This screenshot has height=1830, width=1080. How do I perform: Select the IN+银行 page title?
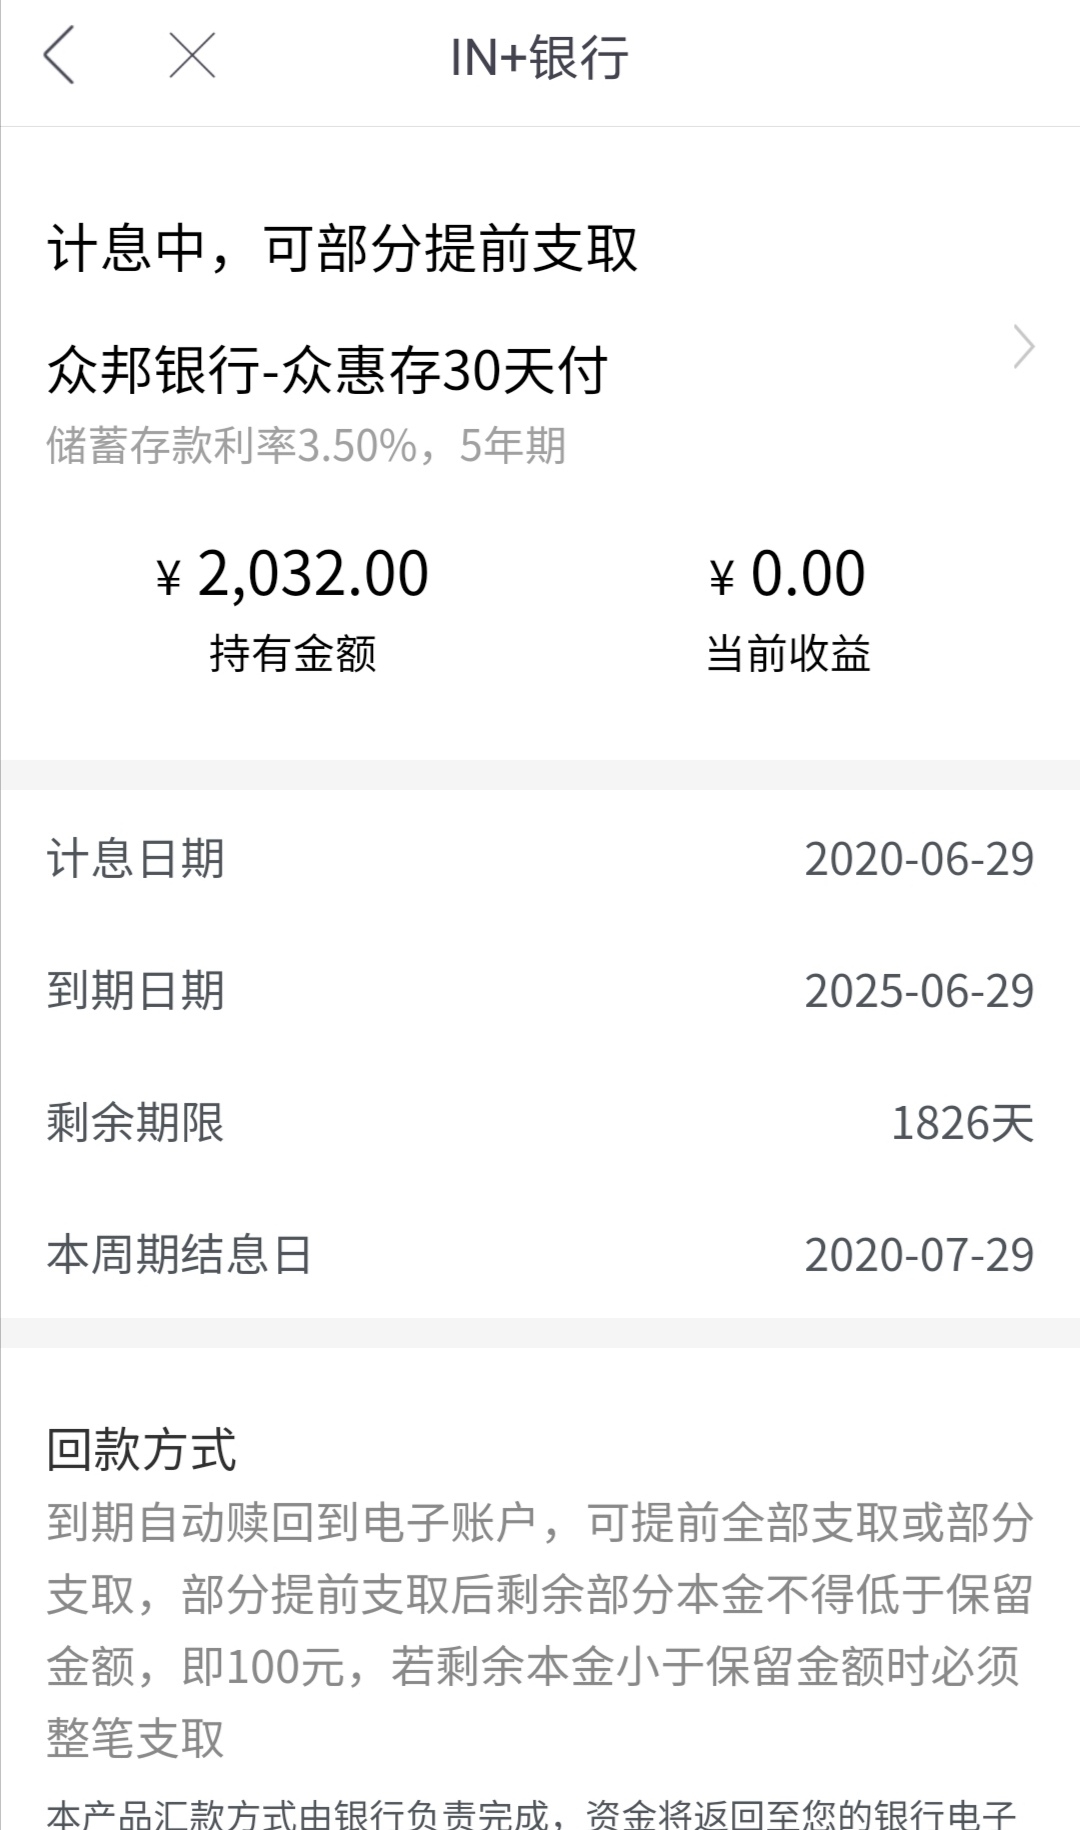click(x=539, y=57)
